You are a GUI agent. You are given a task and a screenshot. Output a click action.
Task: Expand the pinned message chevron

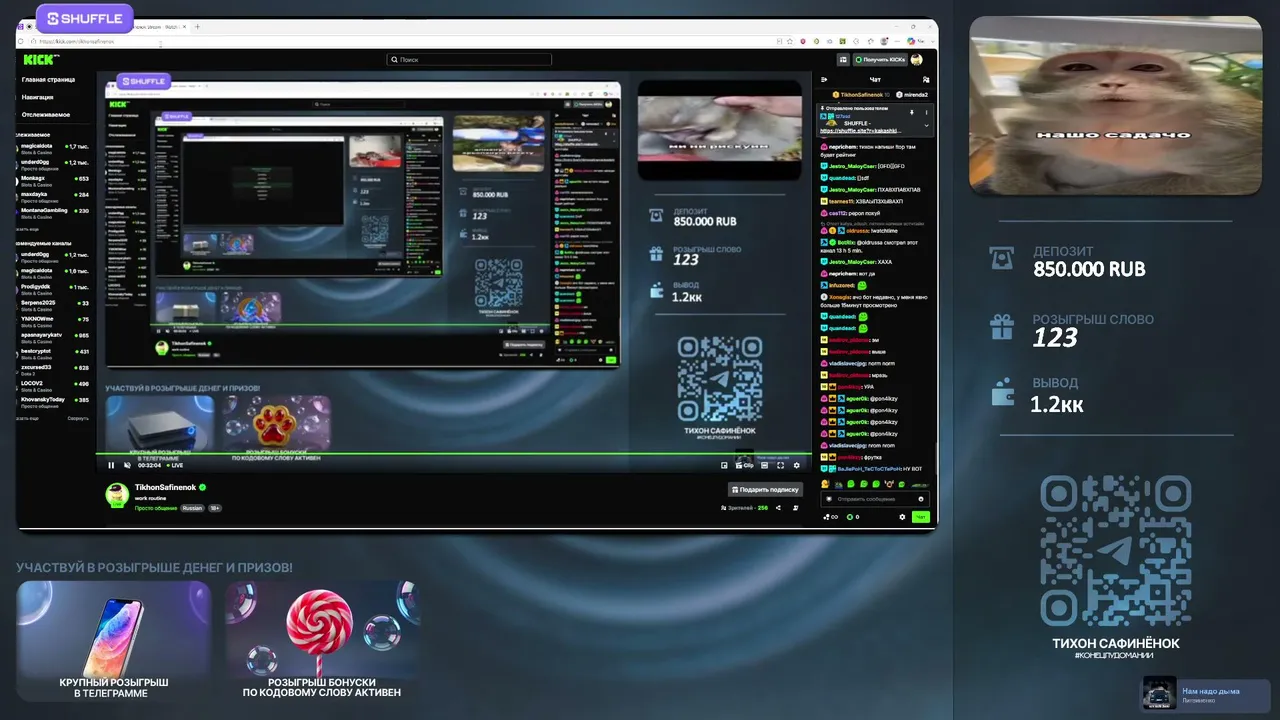tap(926, 125)
